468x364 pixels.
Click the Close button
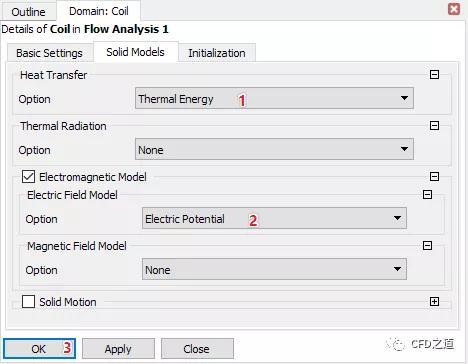click(x=197, y=349)
